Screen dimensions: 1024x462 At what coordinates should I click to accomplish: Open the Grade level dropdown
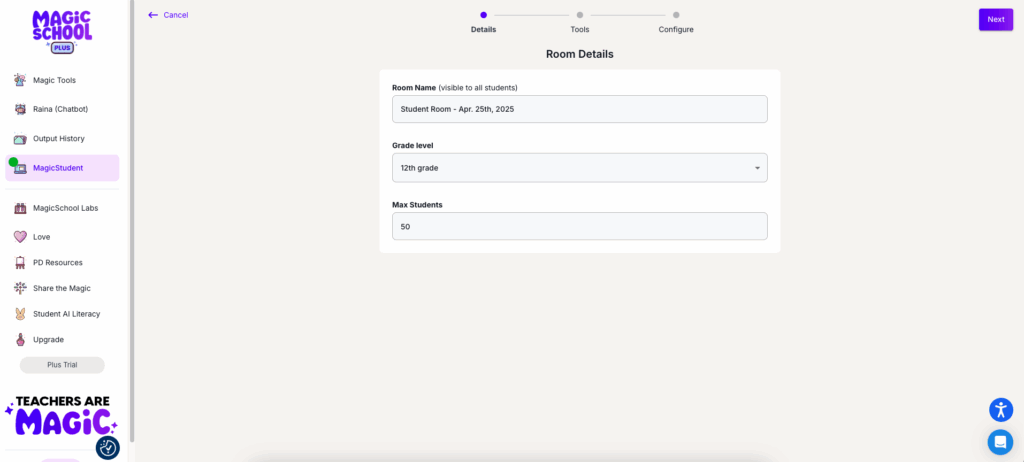580,168
